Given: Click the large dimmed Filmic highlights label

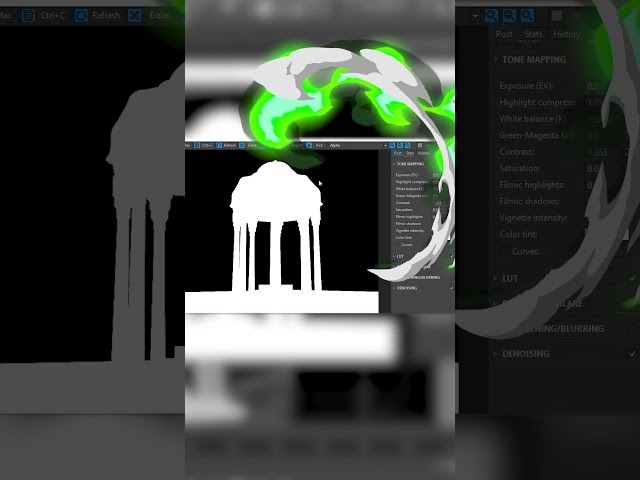Looking at the screenshot, I should [x=532, y=184].
